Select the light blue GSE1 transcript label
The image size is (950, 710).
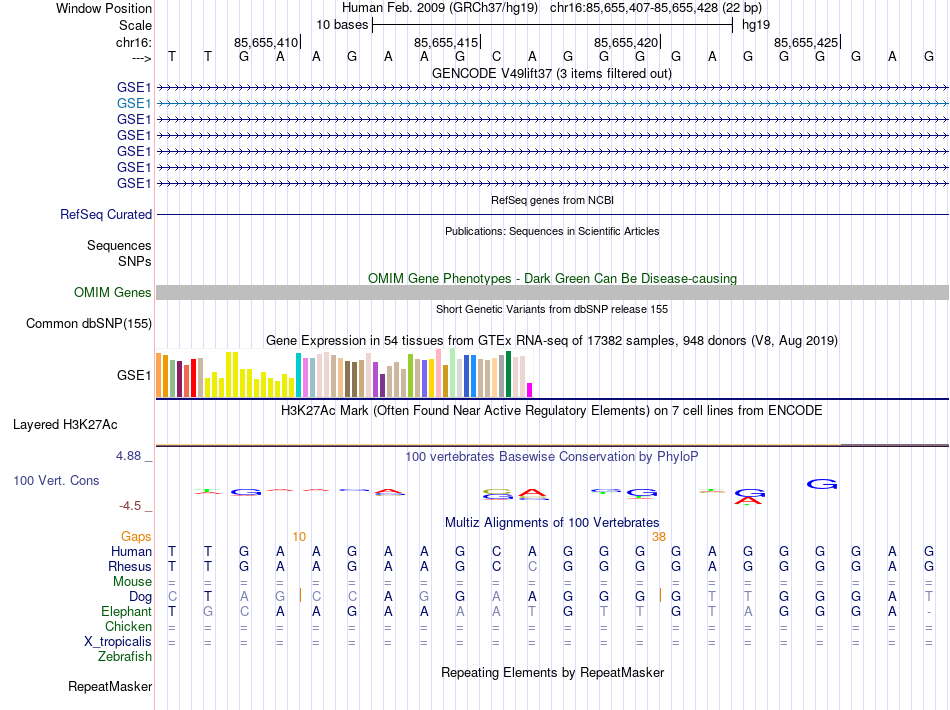(134, 102)
